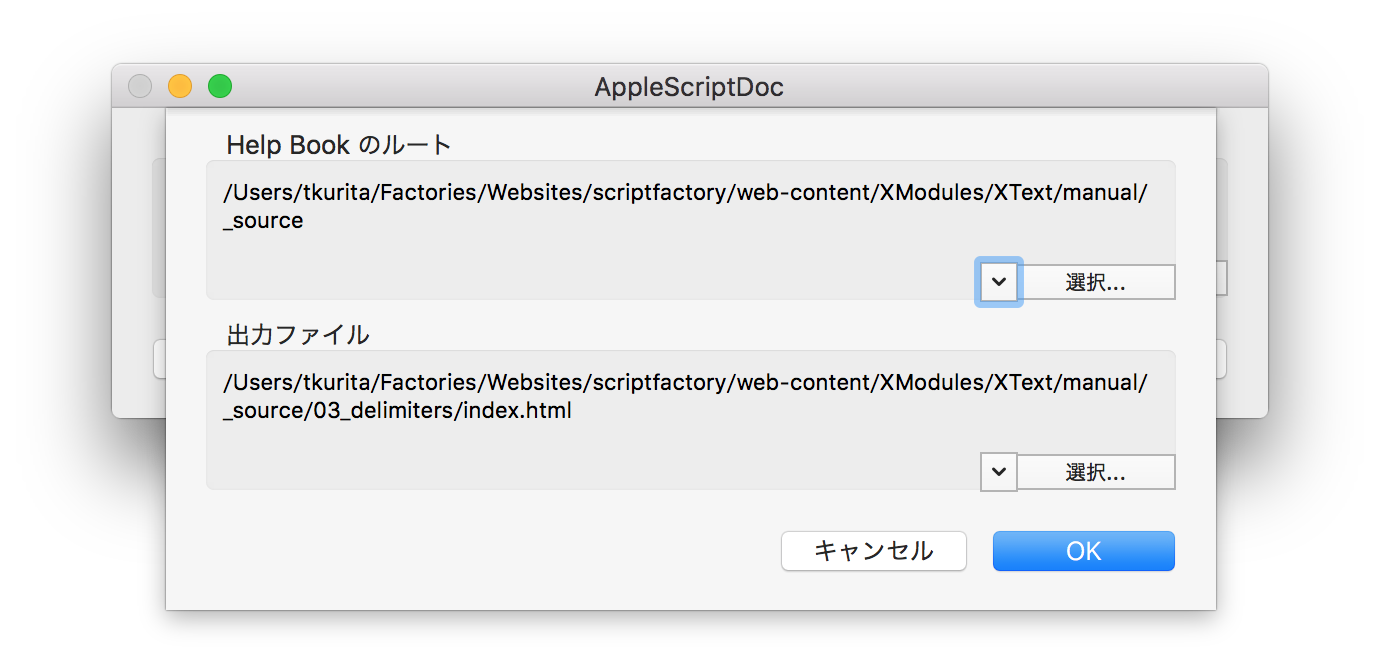Click the Help Book のルート label
1380x652 pixels.
pos(339,145)
